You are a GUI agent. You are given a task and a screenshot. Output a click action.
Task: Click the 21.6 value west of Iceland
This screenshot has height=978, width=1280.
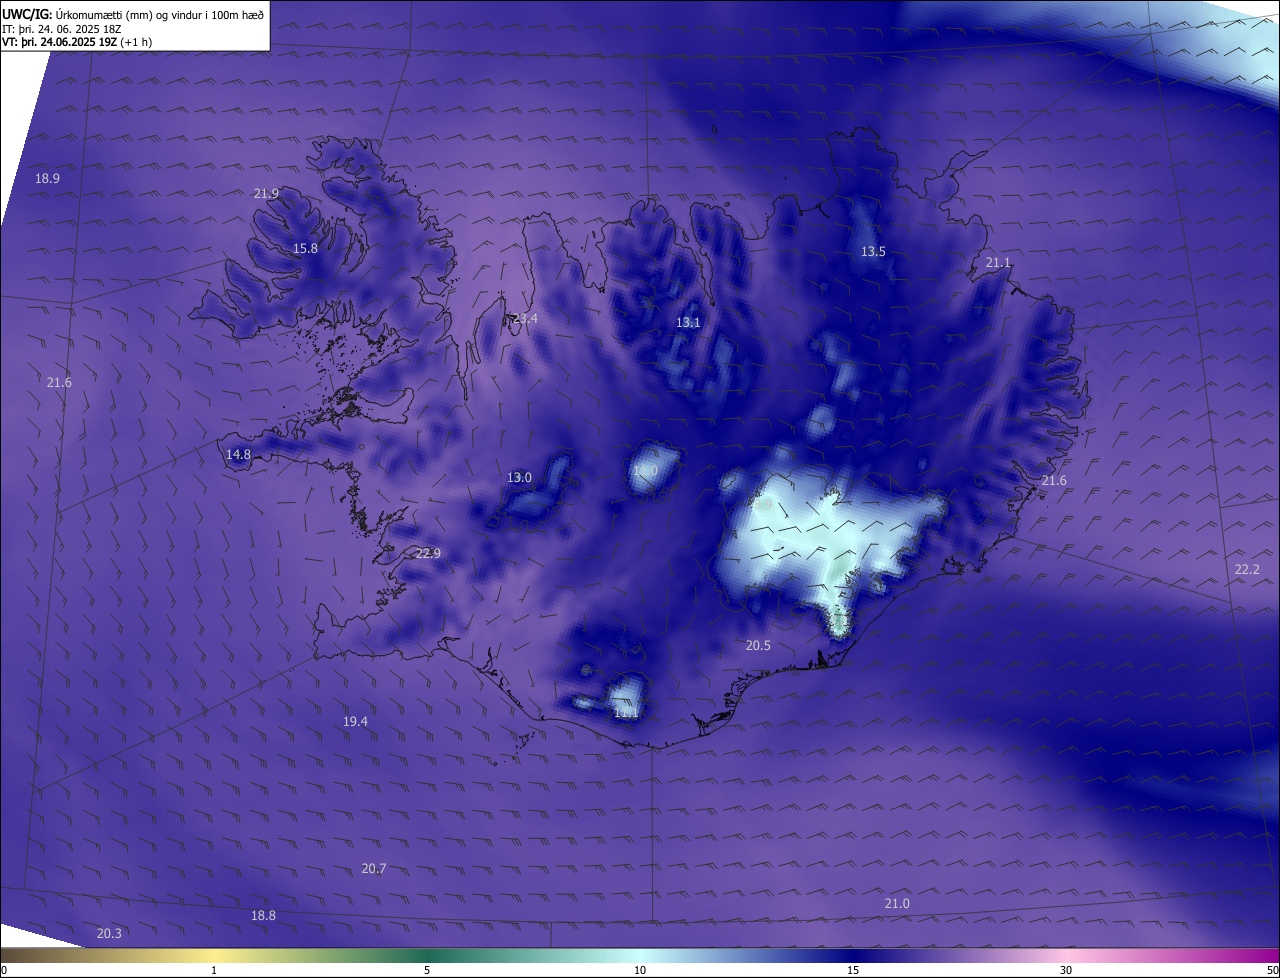(59, 382)
